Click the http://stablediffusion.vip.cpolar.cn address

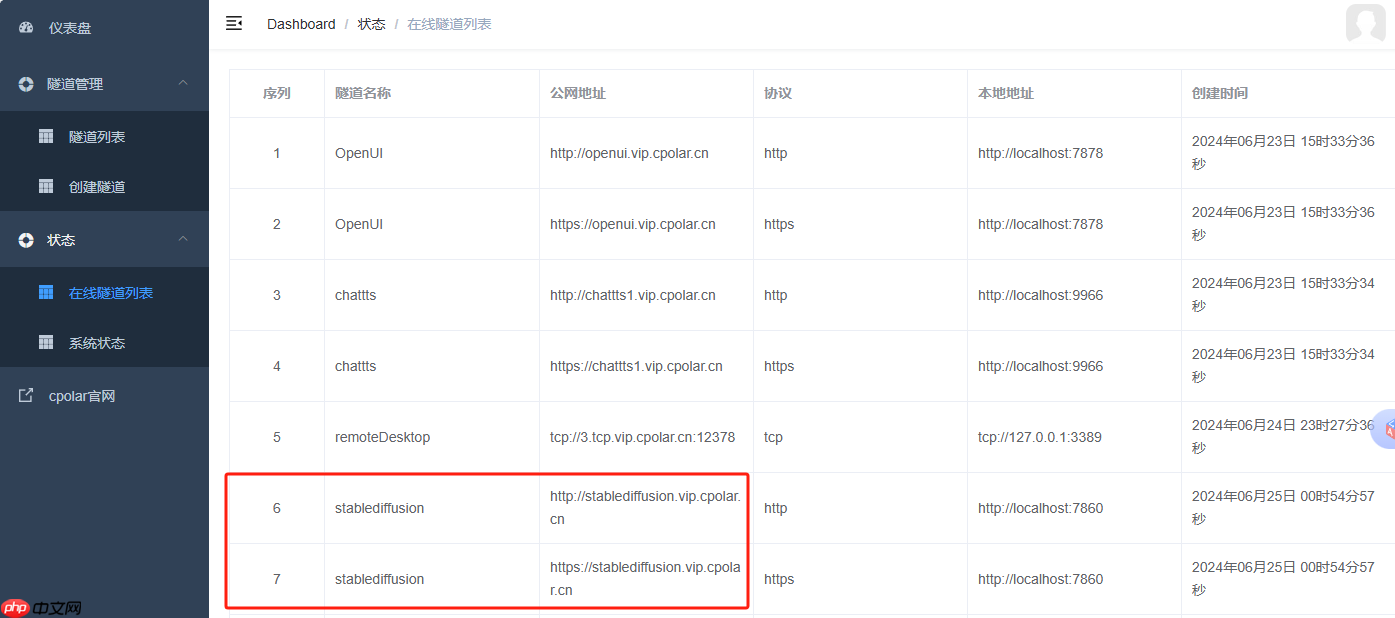point(645,508)
